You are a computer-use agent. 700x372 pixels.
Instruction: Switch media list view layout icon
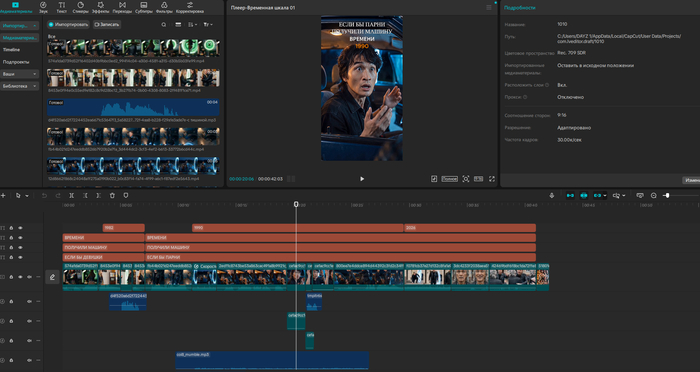click(178, 25)
